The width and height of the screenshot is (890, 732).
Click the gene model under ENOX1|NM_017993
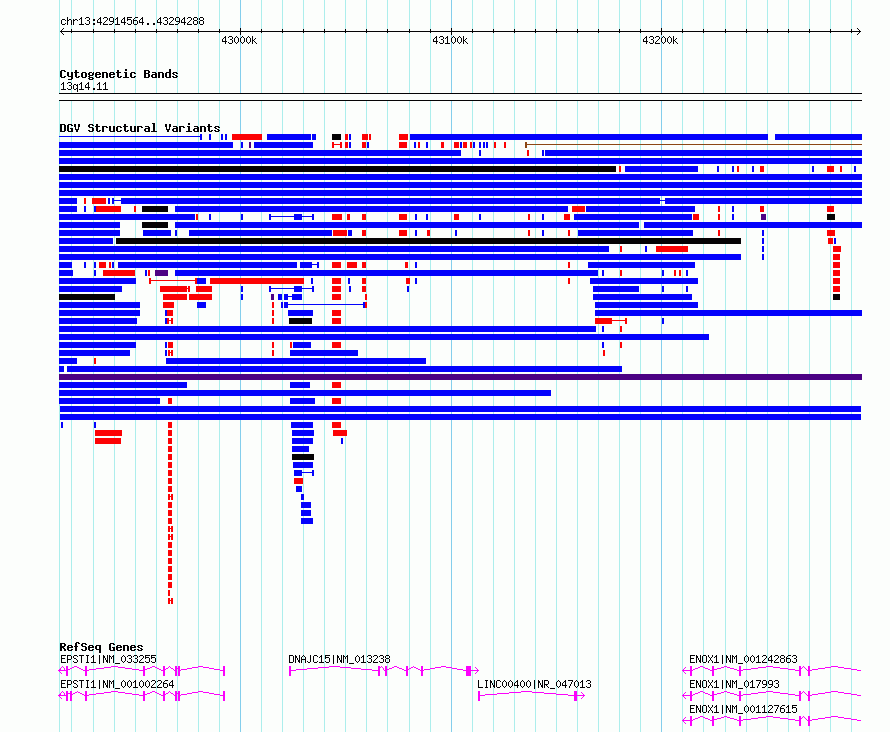[772, 696]
